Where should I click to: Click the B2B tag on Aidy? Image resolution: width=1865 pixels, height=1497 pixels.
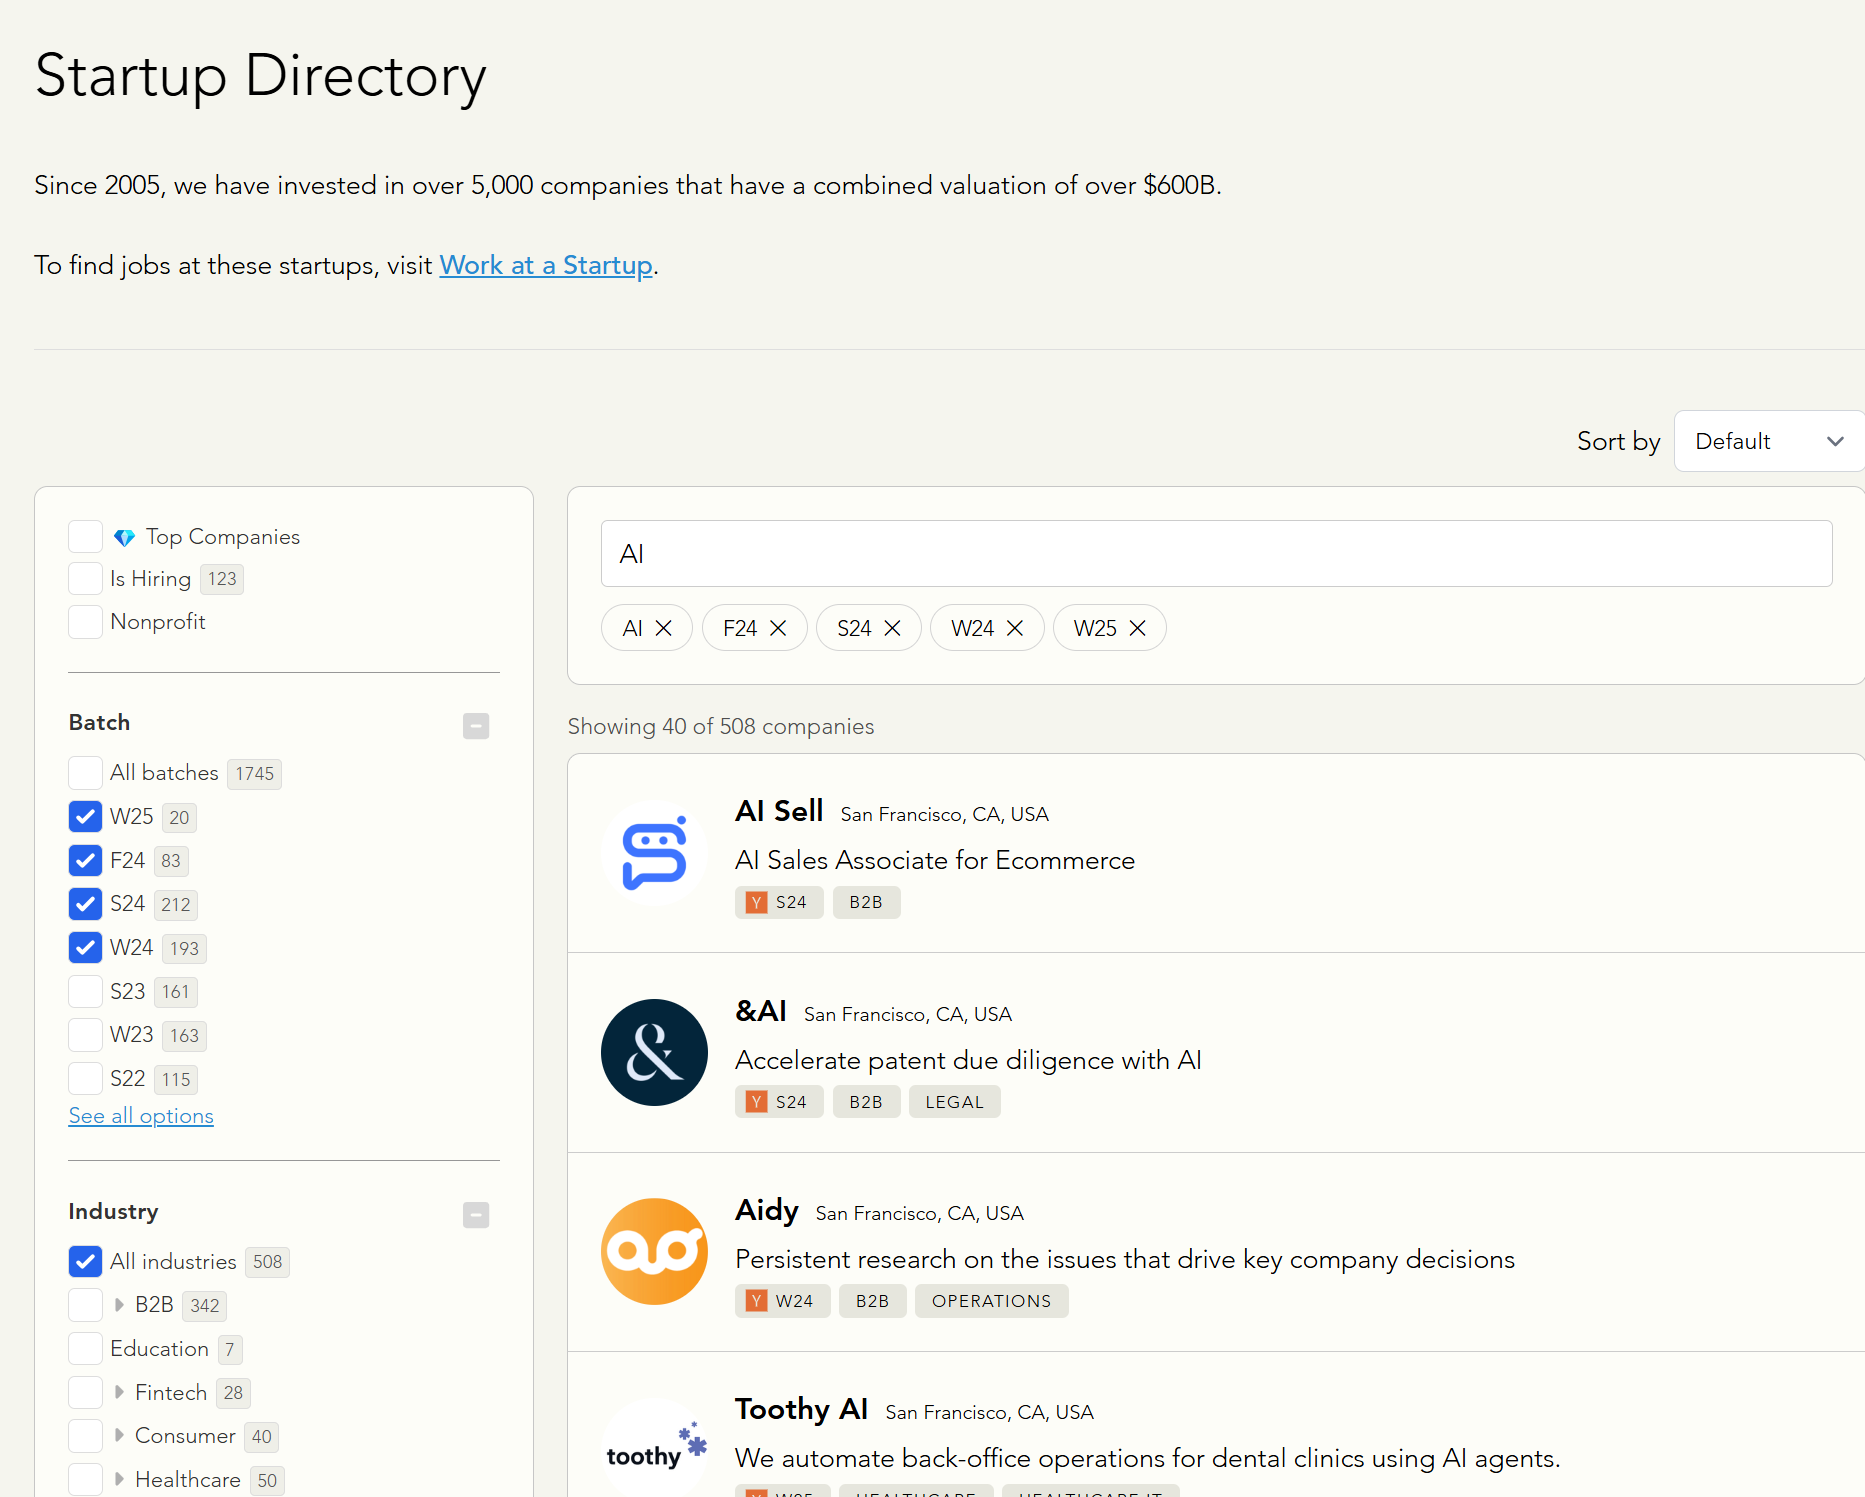pos(872,1301)
